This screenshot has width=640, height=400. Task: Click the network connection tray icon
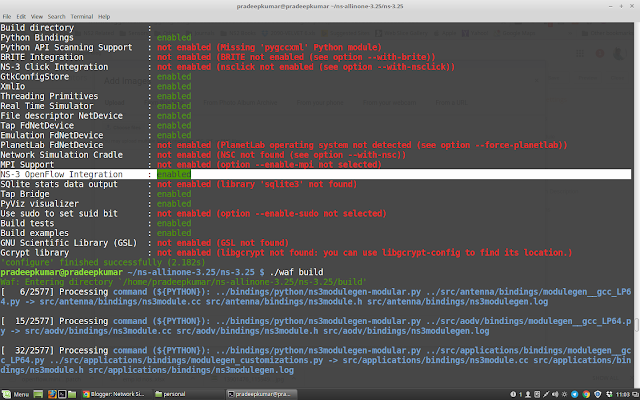(546, 394)
